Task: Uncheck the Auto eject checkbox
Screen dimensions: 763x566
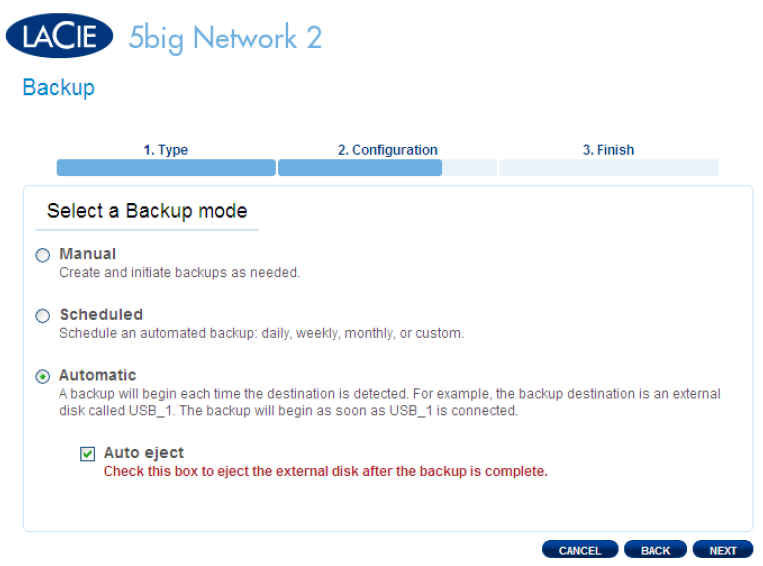Action: 88,454
